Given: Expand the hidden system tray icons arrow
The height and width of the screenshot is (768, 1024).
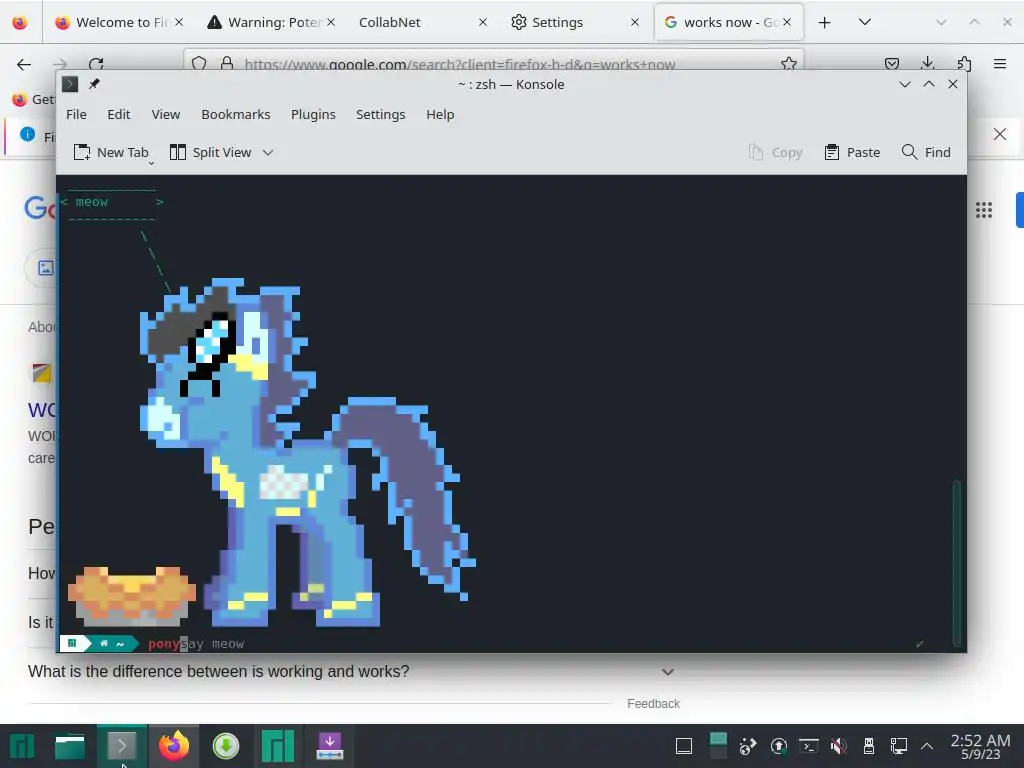Looking at the screenshot, I should [927, 746].
